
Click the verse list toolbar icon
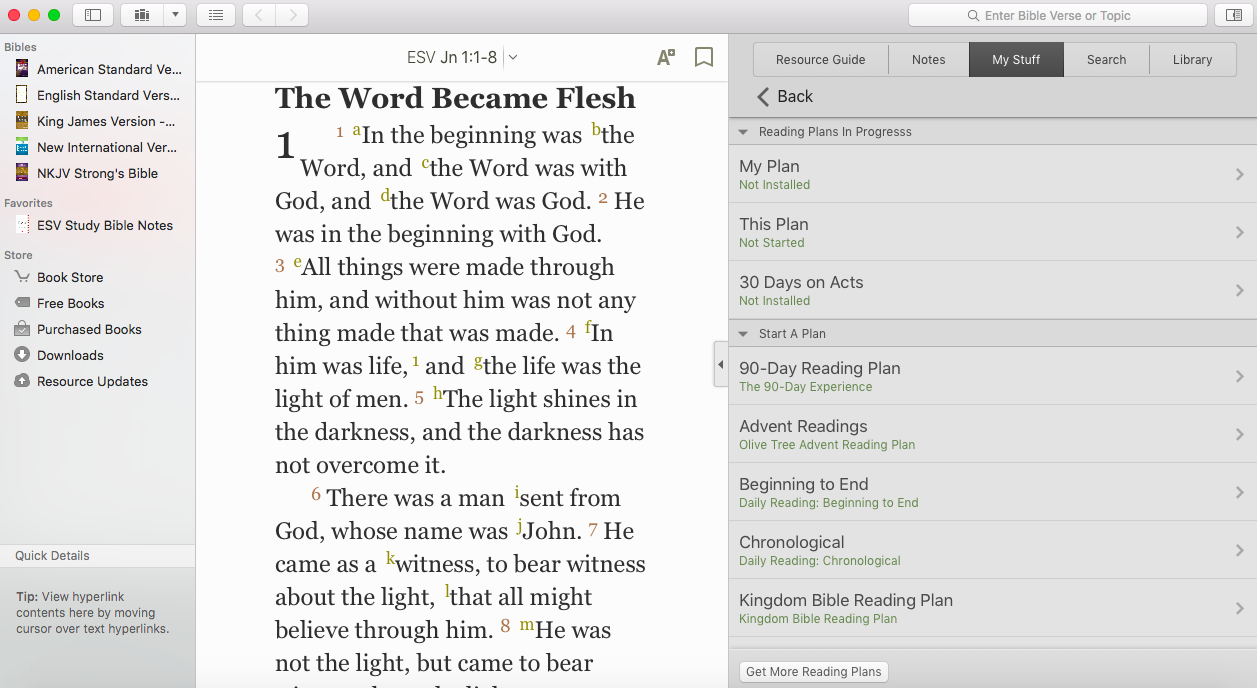coord(216,15)
